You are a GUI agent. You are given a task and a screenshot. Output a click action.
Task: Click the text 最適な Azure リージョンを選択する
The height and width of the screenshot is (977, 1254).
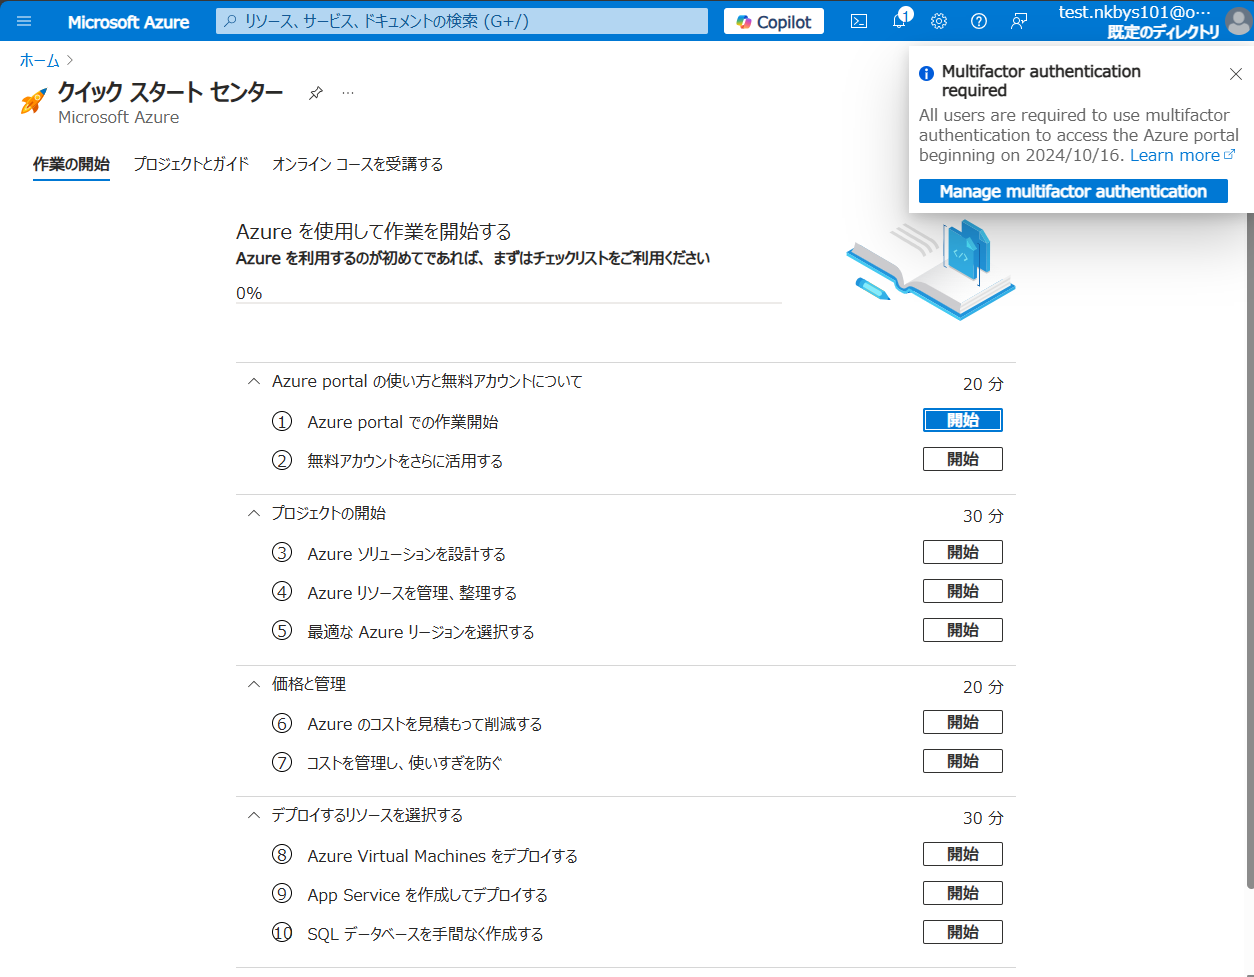[x=421, y=632]
